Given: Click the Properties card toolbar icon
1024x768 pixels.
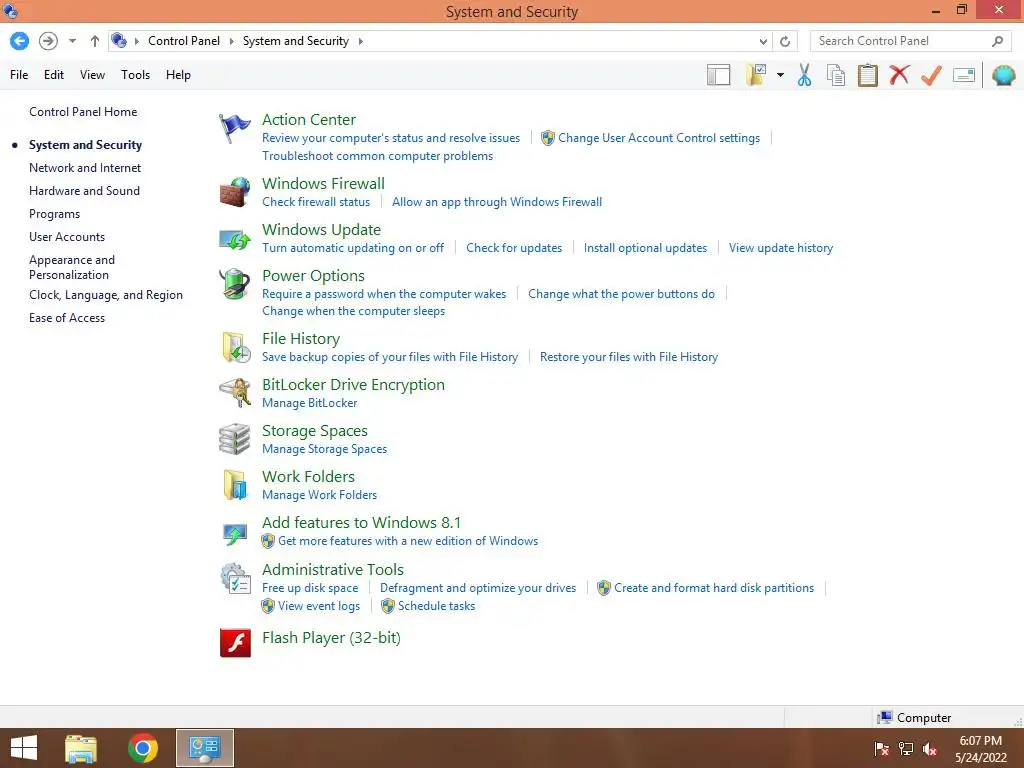Looking at the screenshot, I should [x=964, y=75].
